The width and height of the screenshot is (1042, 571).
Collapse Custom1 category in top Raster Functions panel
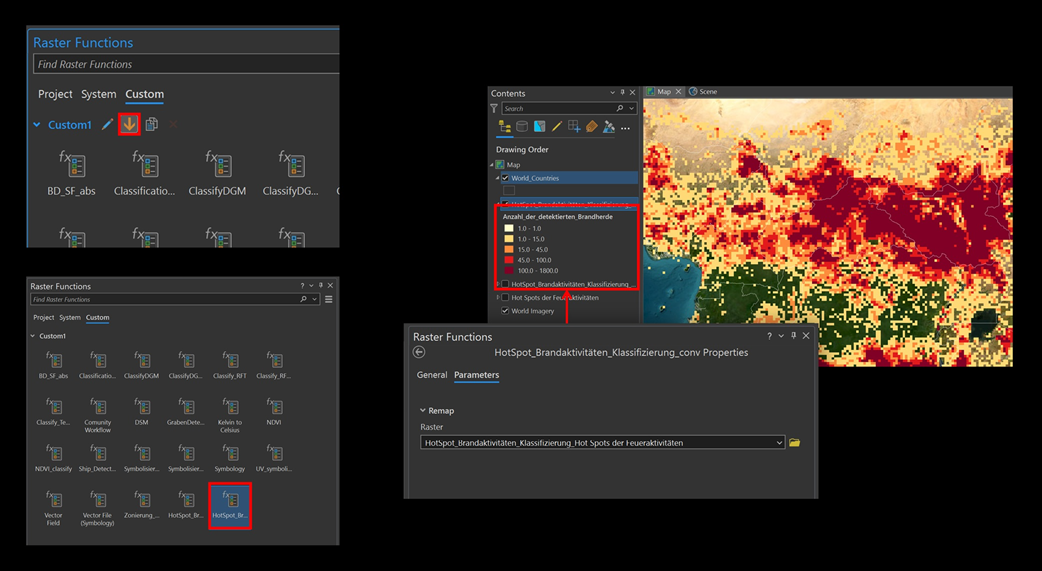click(x=37, y=124)
